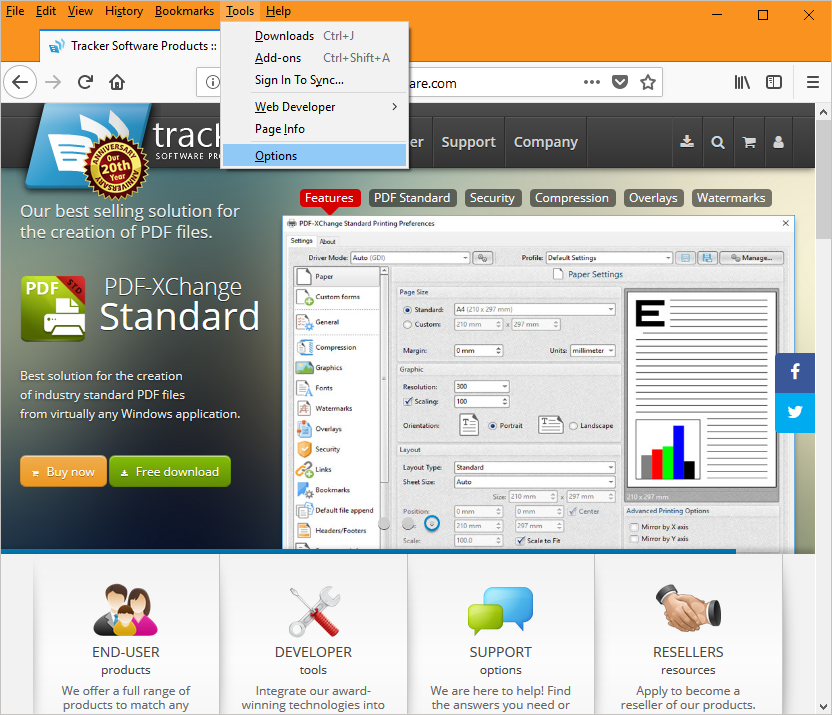Open the Security settings icon
The height and width of the screenshot is (715, 832).
(303, 448)
